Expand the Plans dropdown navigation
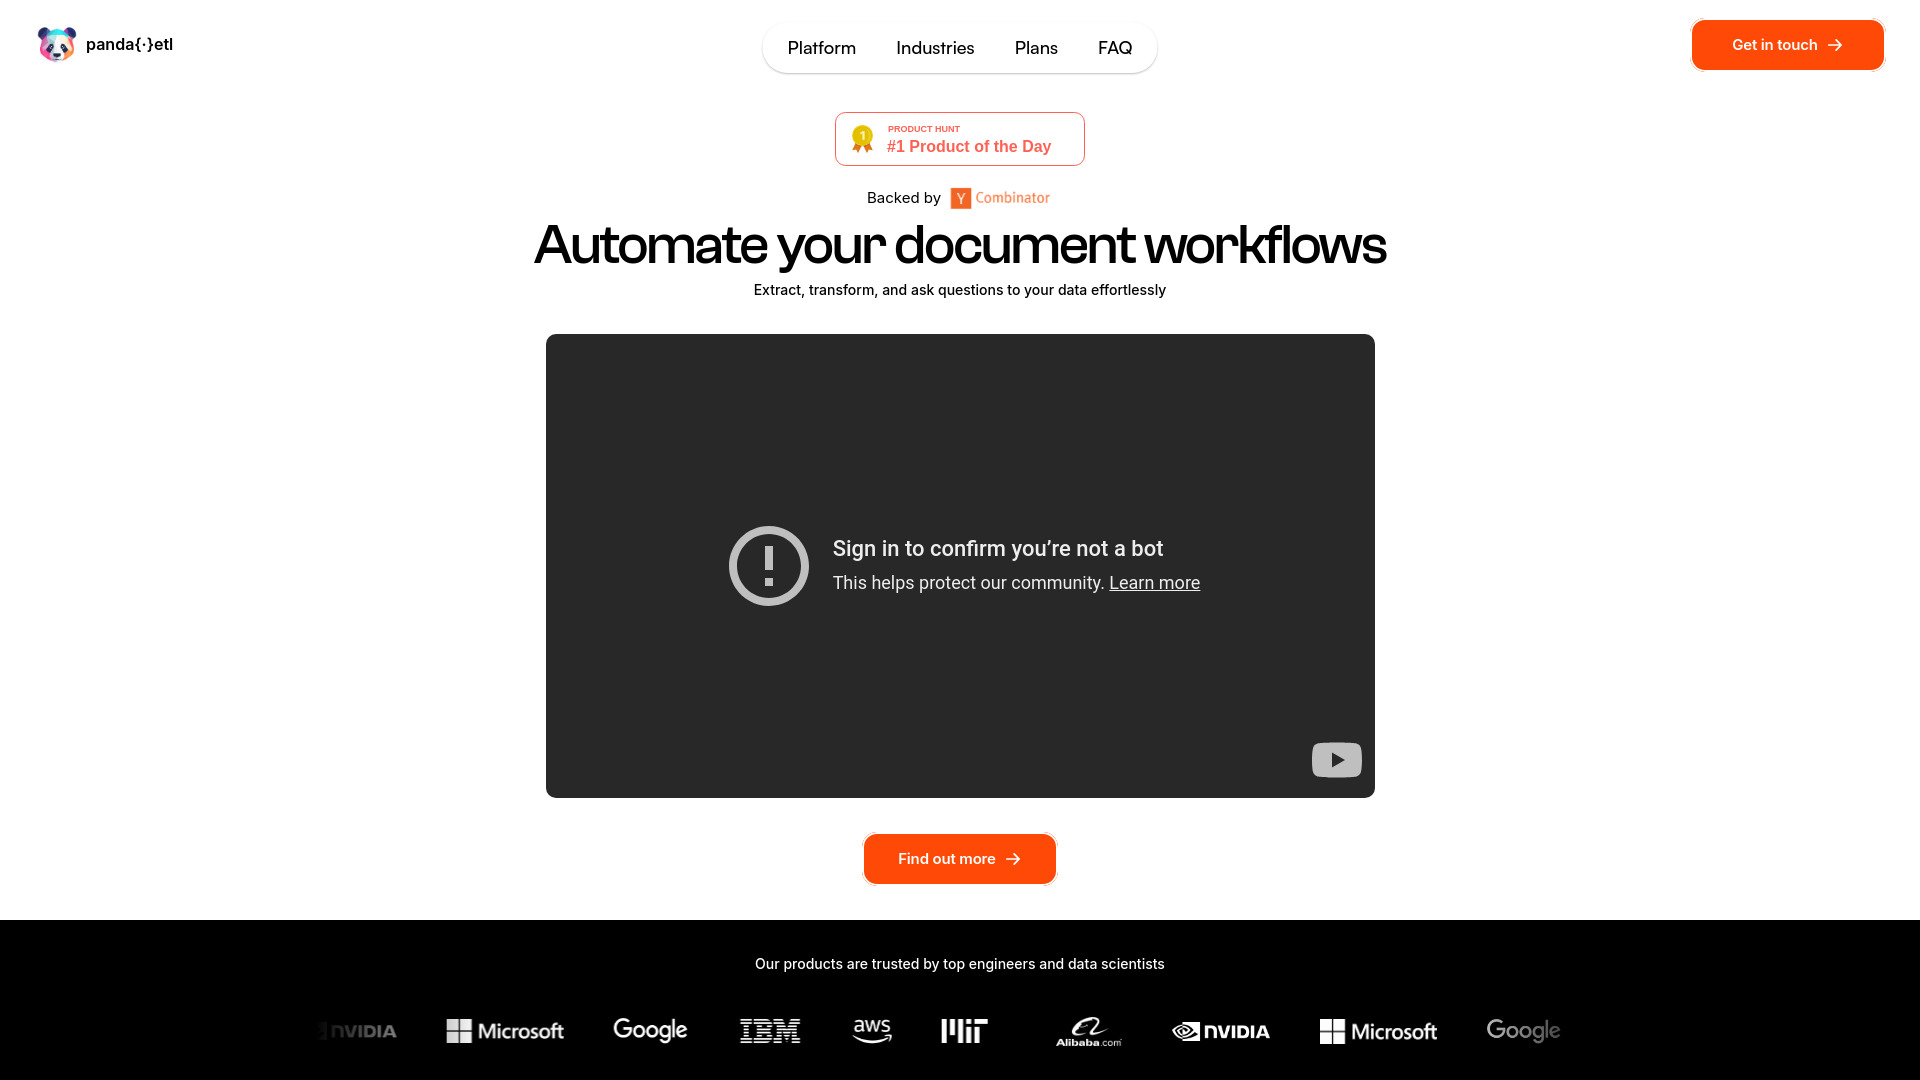1920x1080 pixels. point(1036,47)
